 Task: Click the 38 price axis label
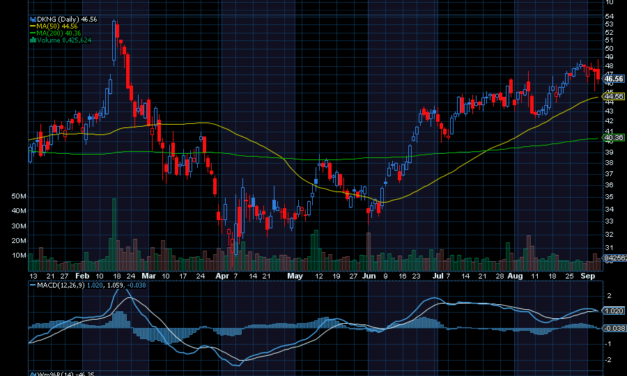click(x=609, y=163)
